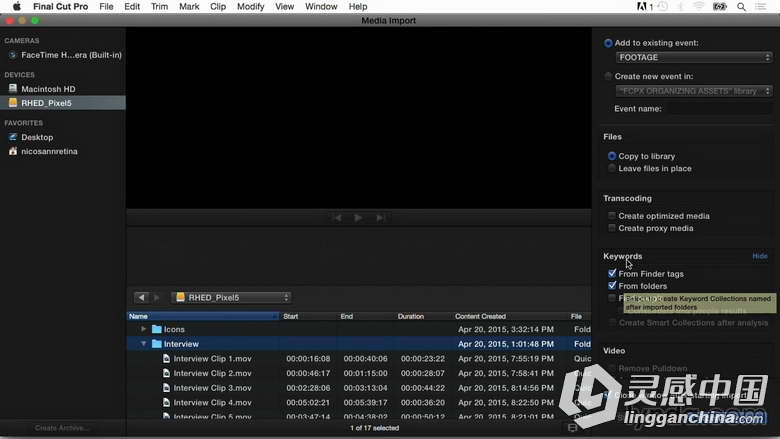The image size is (780, 439).
Task: Open the Help menu
Action: tap(358, 6)
